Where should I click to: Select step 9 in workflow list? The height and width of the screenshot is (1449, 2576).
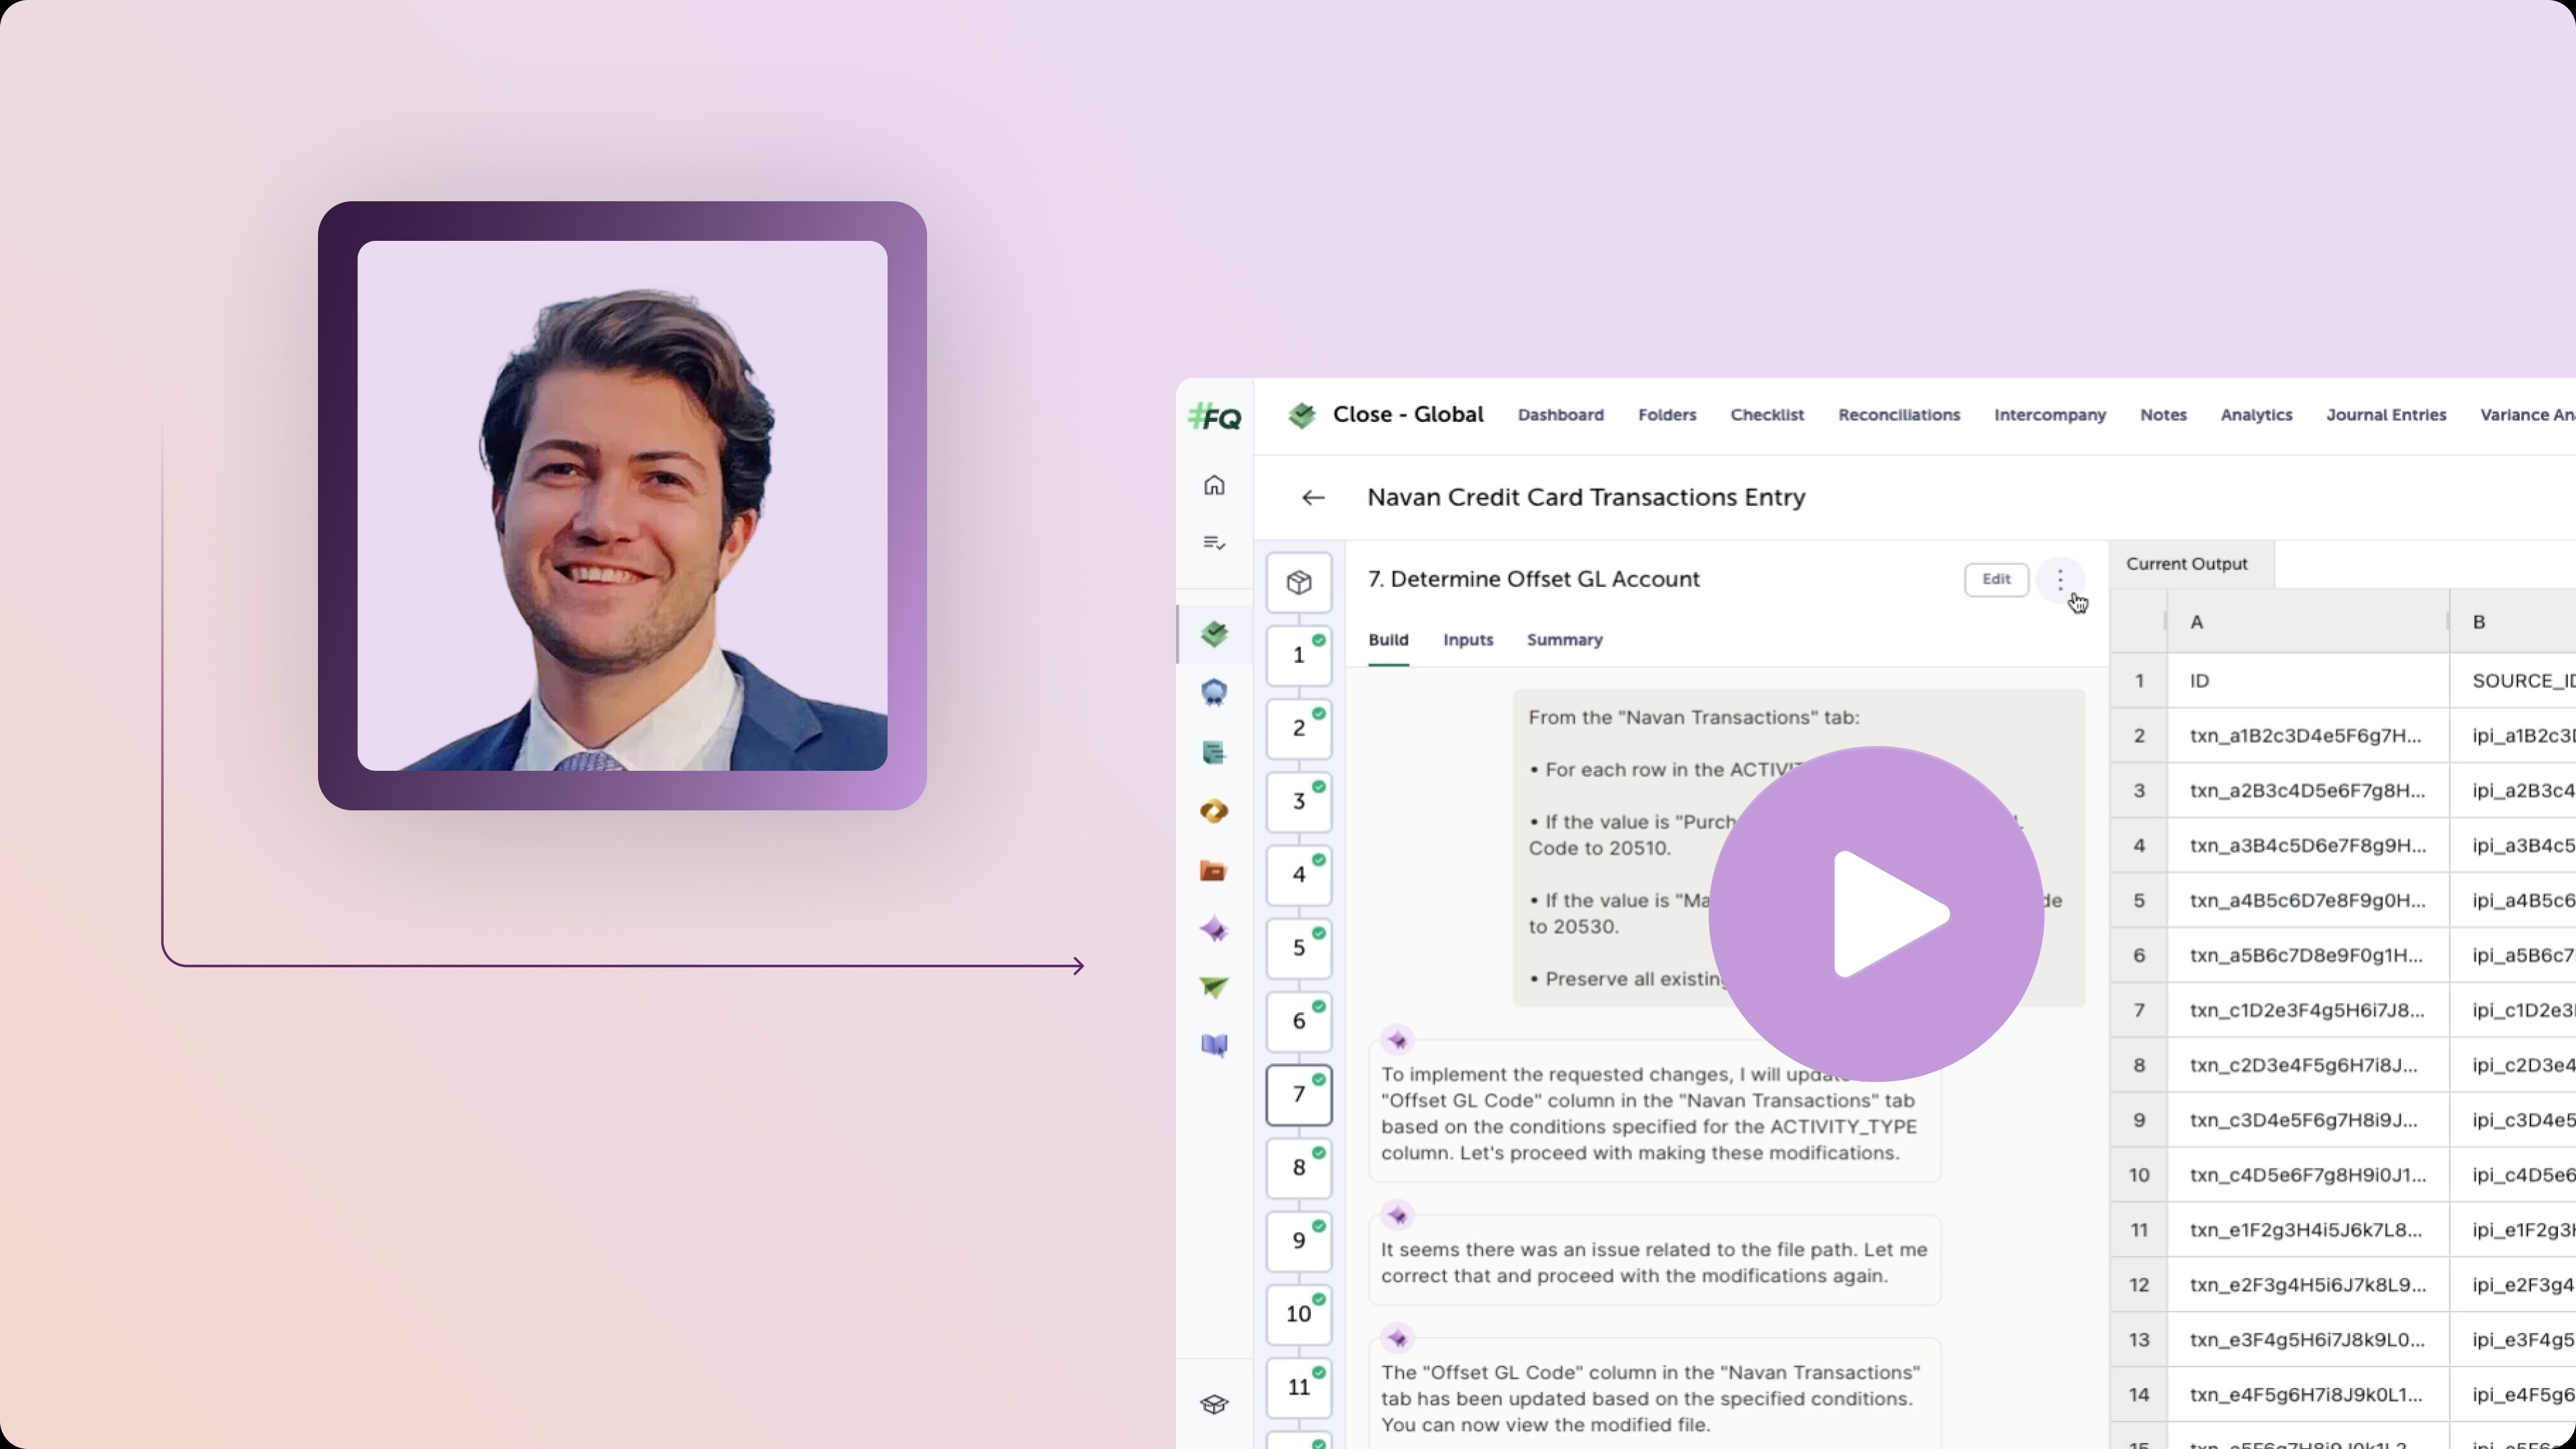point(1299,1241)
